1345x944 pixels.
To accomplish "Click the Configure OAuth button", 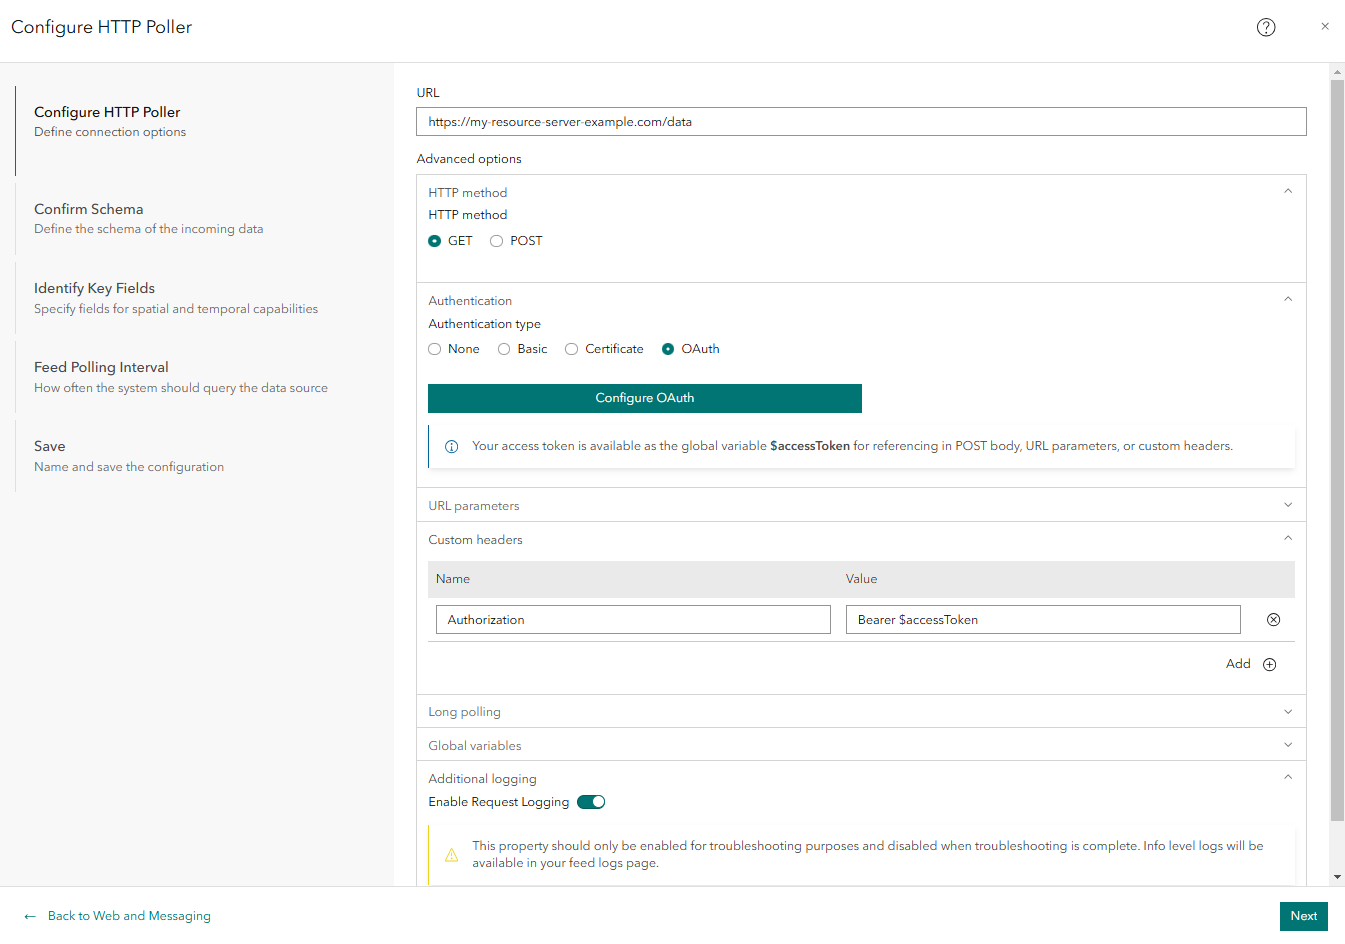I will click(645, 398).
